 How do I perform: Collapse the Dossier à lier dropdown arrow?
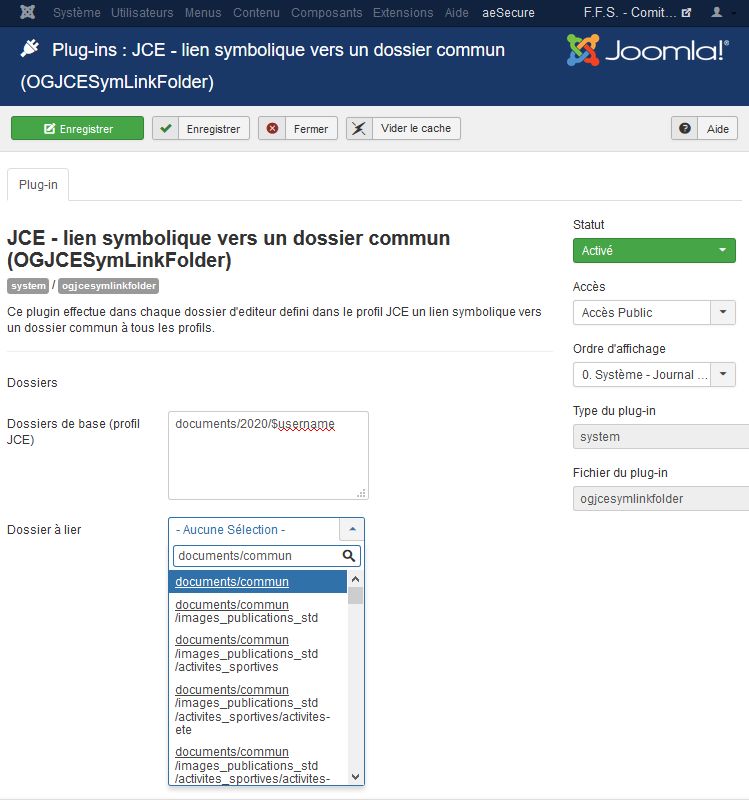click(352, 530)
